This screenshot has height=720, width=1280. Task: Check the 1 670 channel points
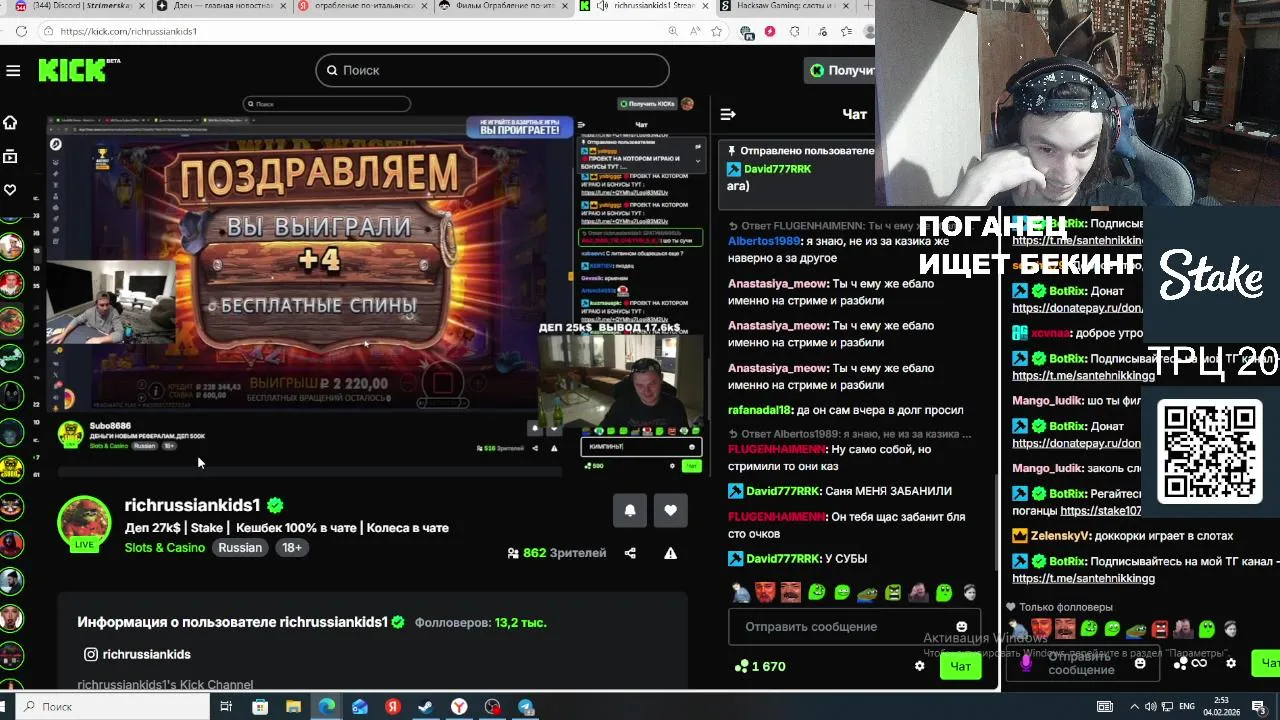pos(760,666)
